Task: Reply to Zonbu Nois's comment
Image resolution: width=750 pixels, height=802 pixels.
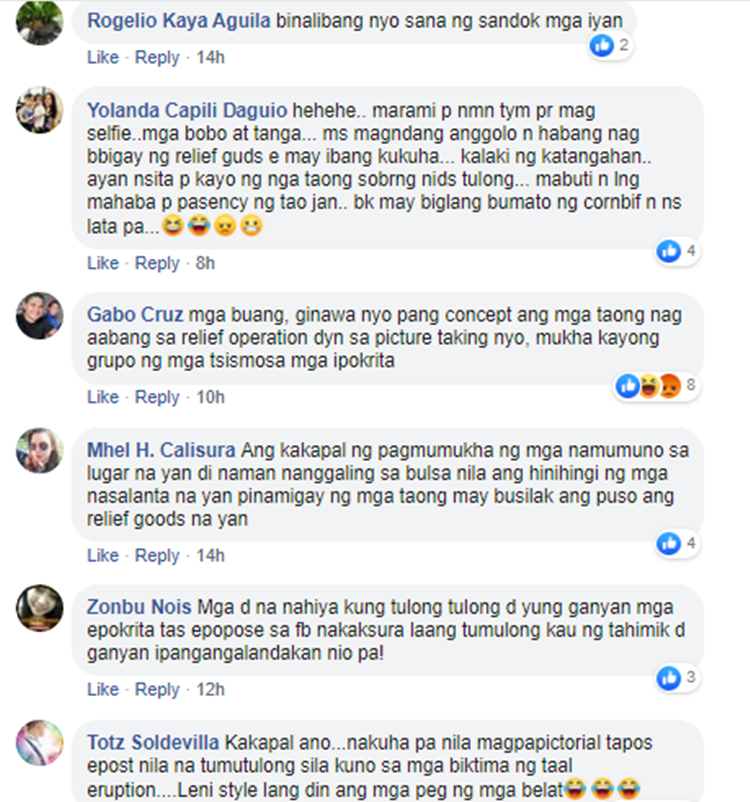Action: [x=157, y=689]
